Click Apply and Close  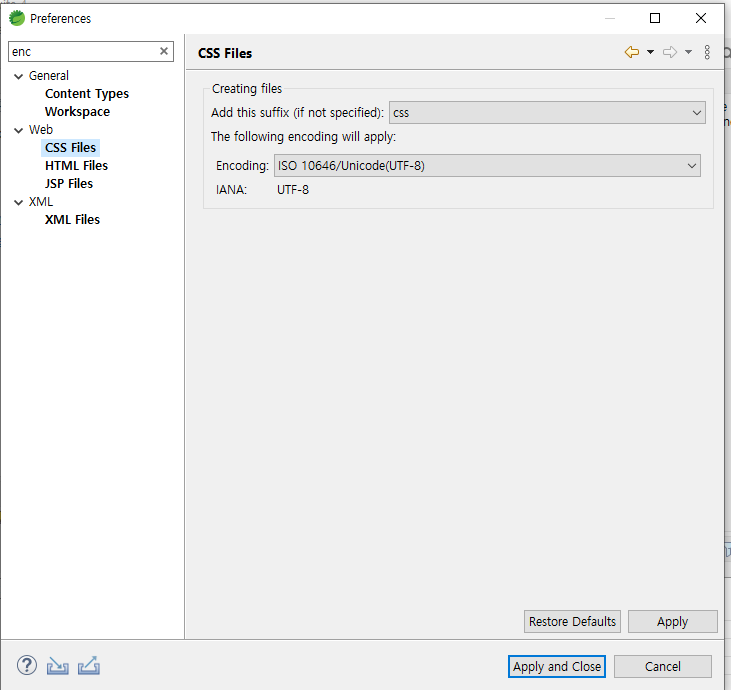click(x=557, y=667)
